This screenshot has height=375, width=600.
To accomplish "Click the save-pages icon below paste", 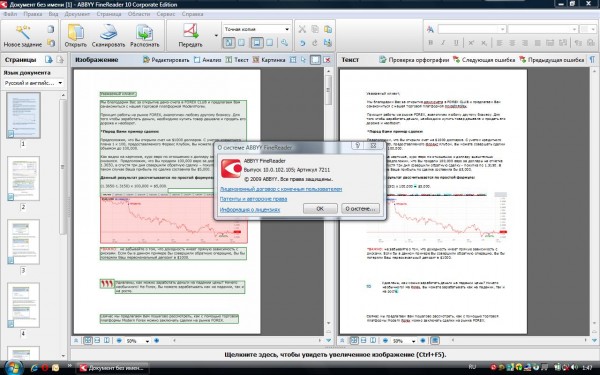I will 328,43.
